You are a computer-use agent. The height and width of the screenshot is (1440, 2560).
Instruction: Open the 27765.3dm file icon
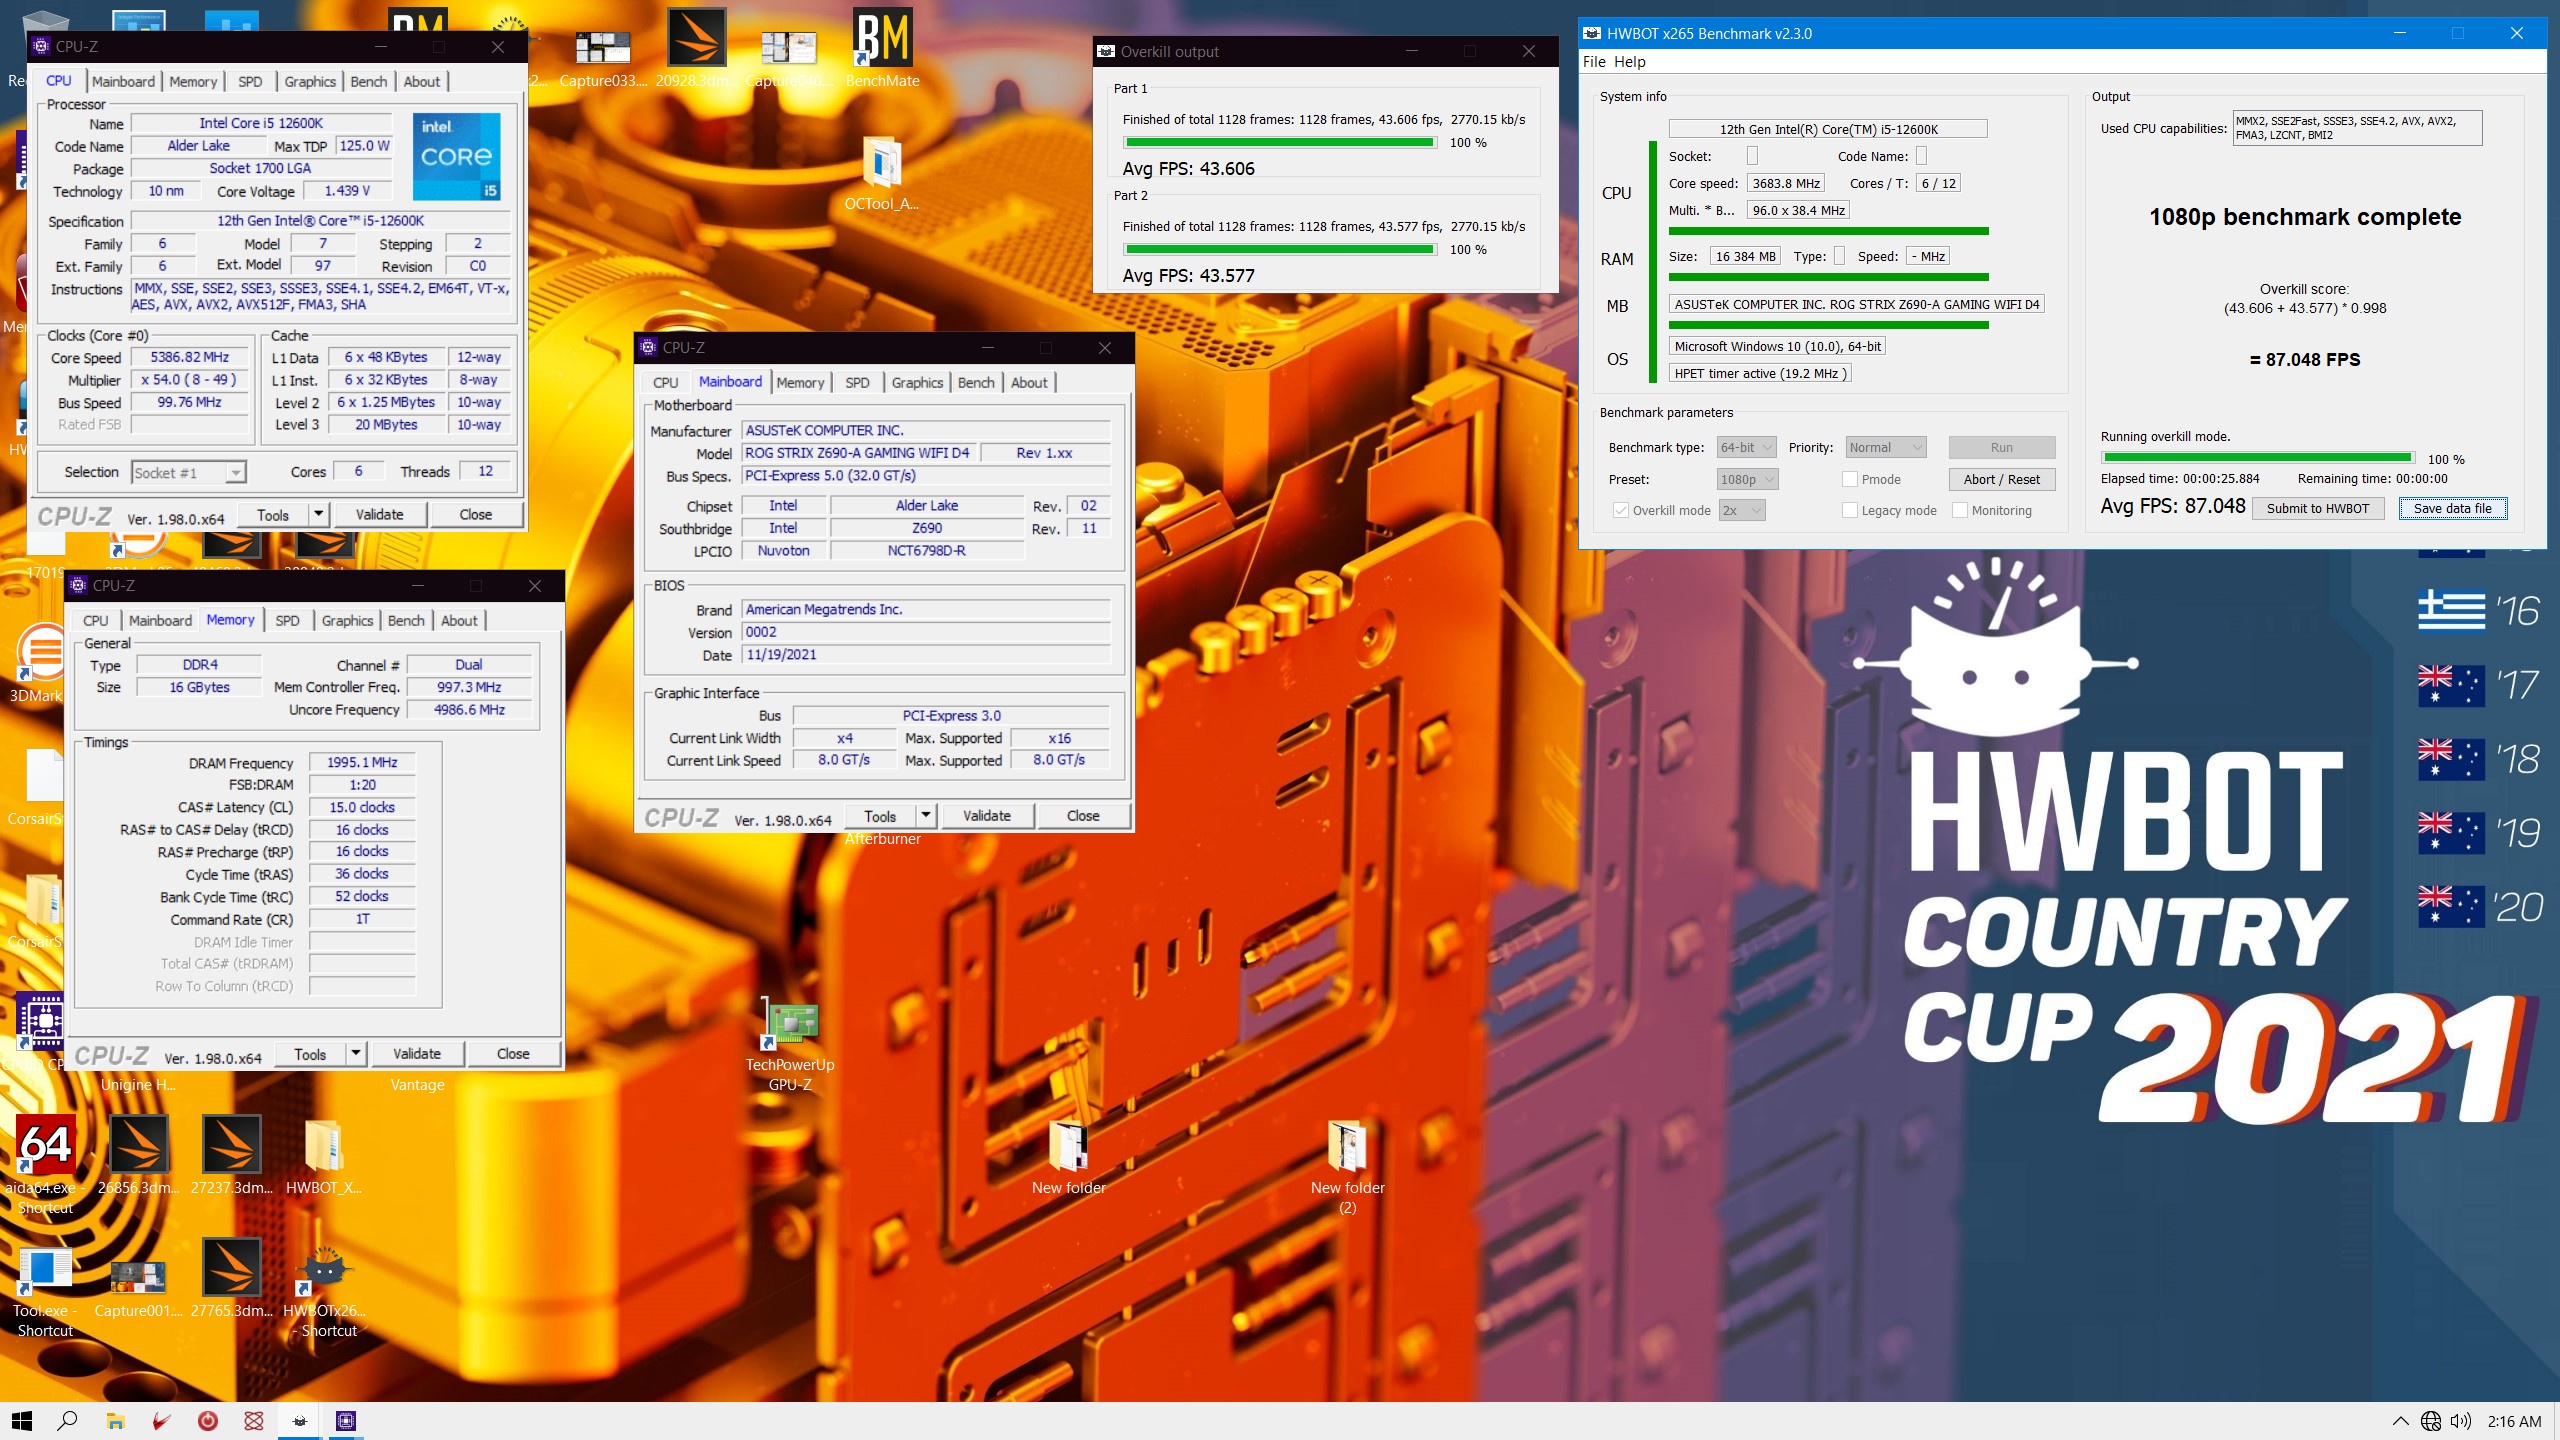(231, 1278)
